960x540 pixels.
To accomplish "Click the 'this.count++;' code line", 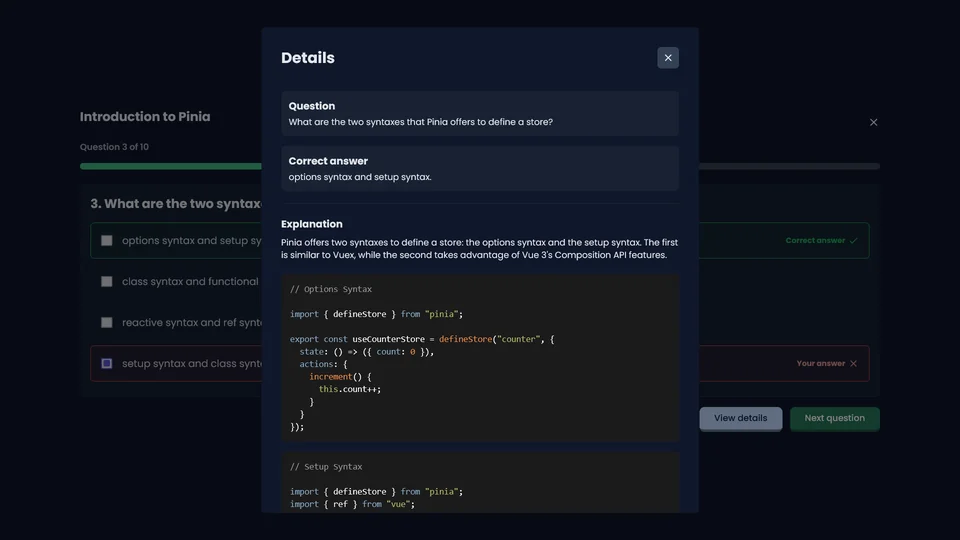I will (350, 389).
